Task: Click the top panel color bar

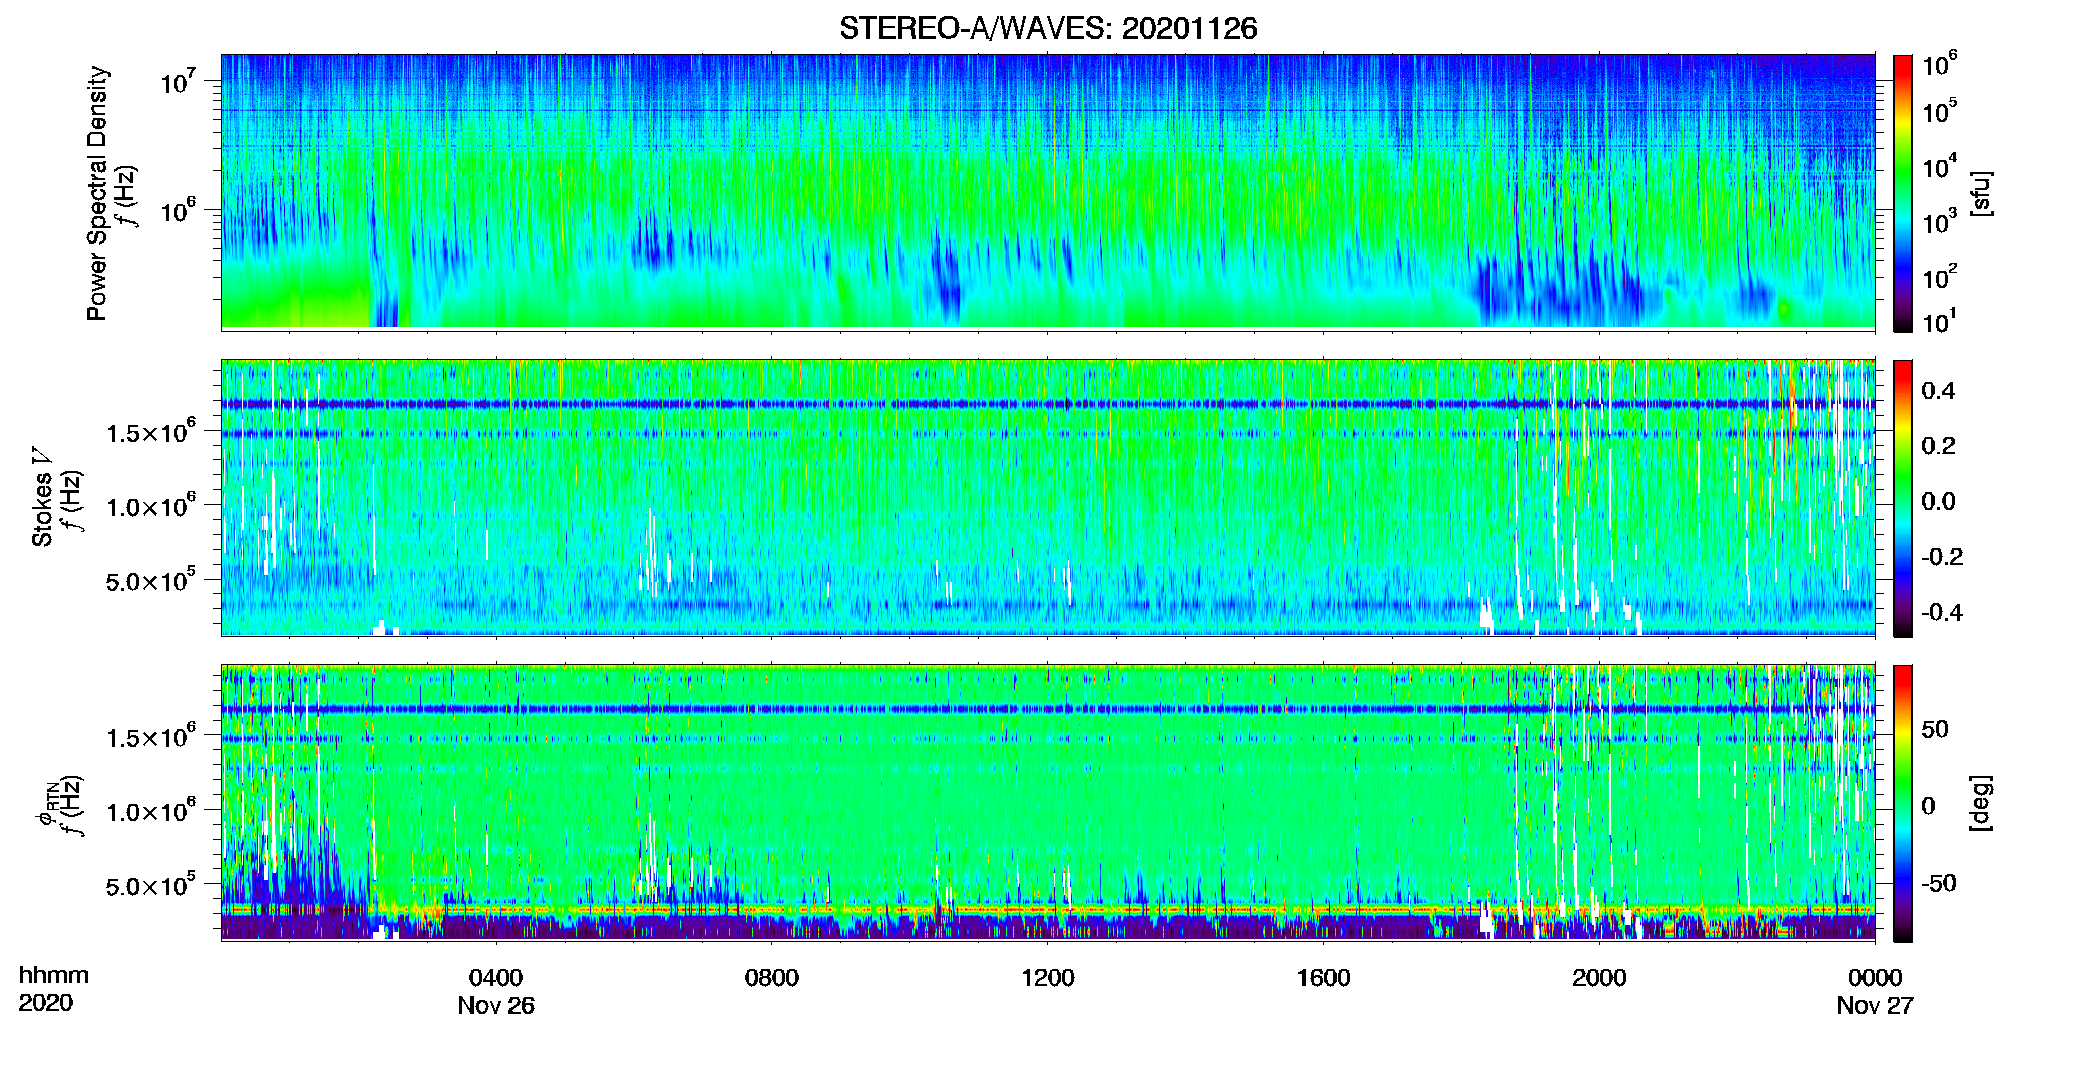Action: coord(1903,193)
